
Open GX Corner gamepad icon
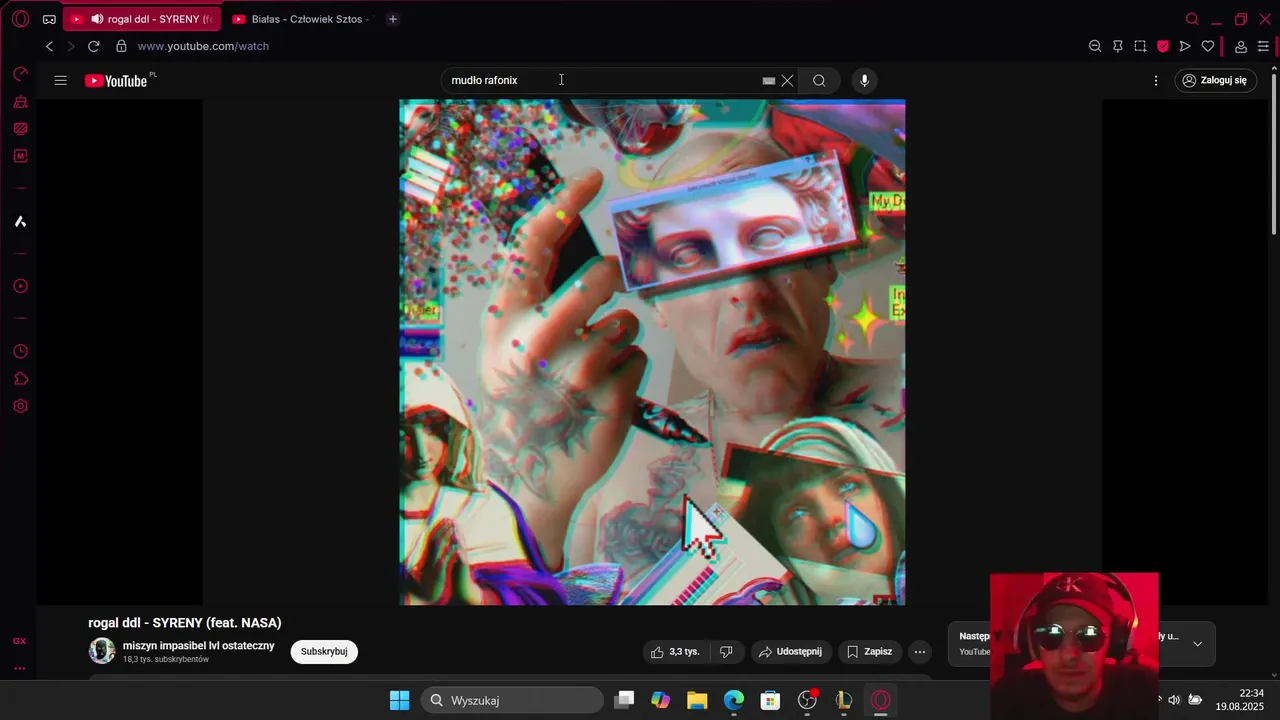49,19
